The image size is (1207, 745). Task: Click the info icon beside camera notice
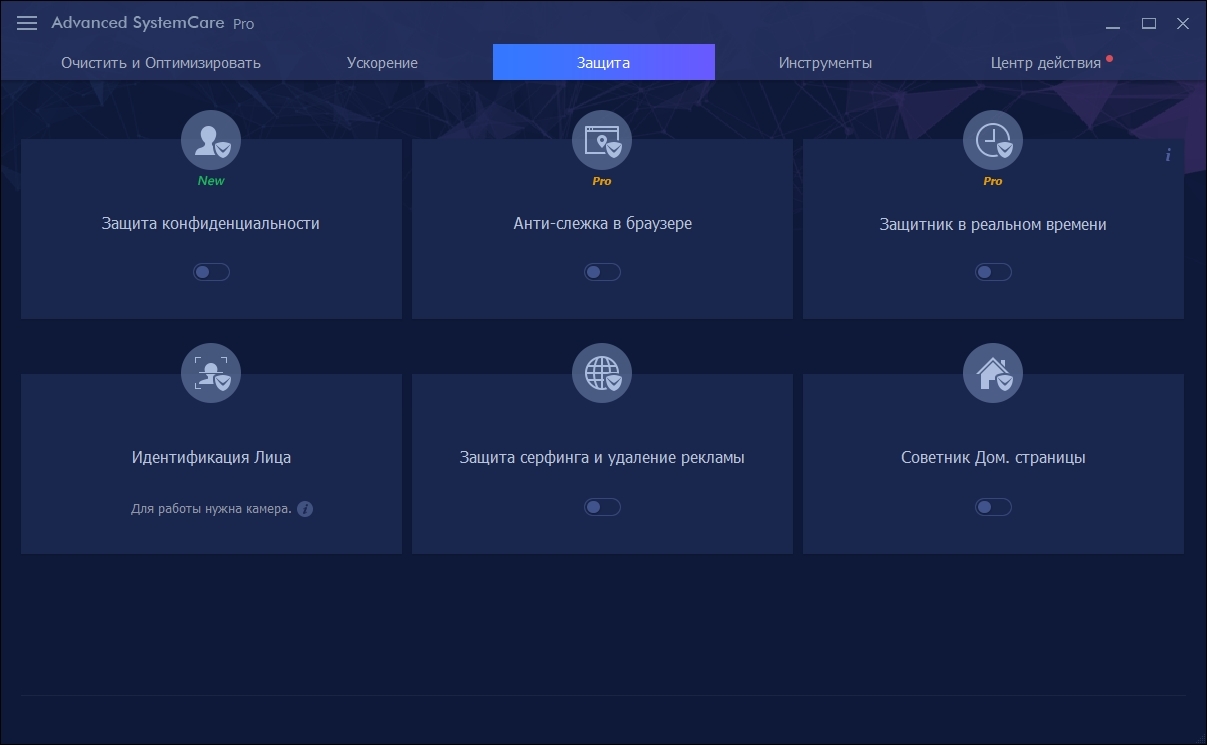[x=305, y=509]
